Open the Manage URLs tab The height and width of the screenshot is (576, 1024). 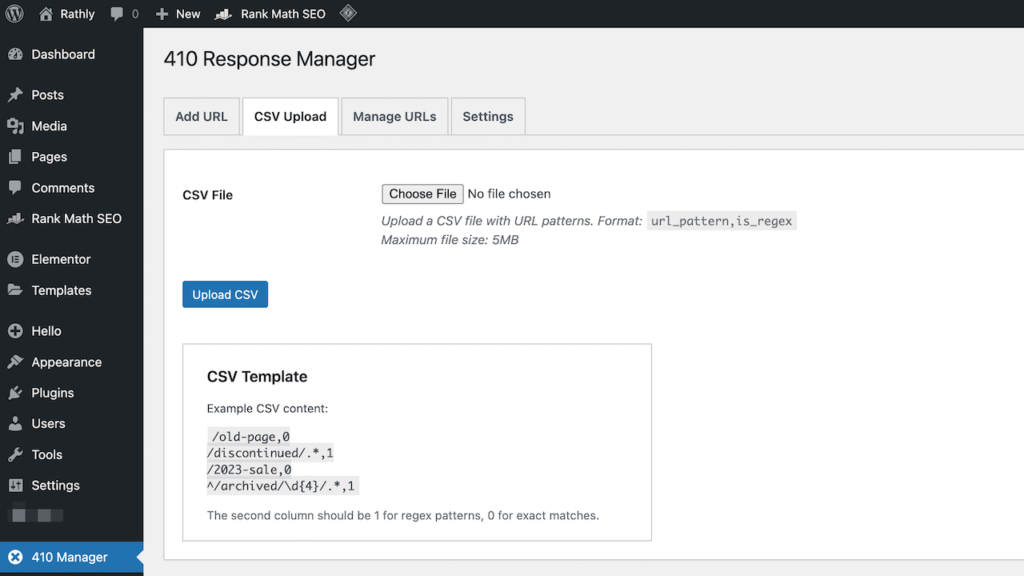[x=394, y=116]
